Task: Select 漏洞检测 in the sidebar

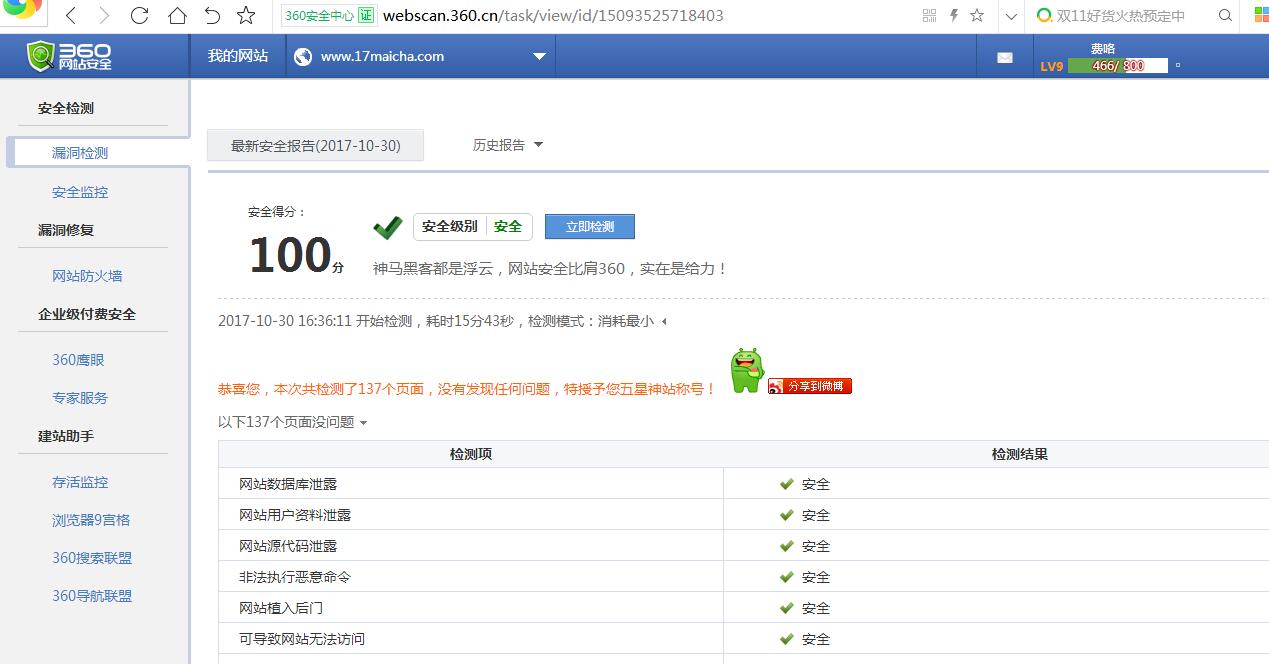Action: tap(80, 153)
